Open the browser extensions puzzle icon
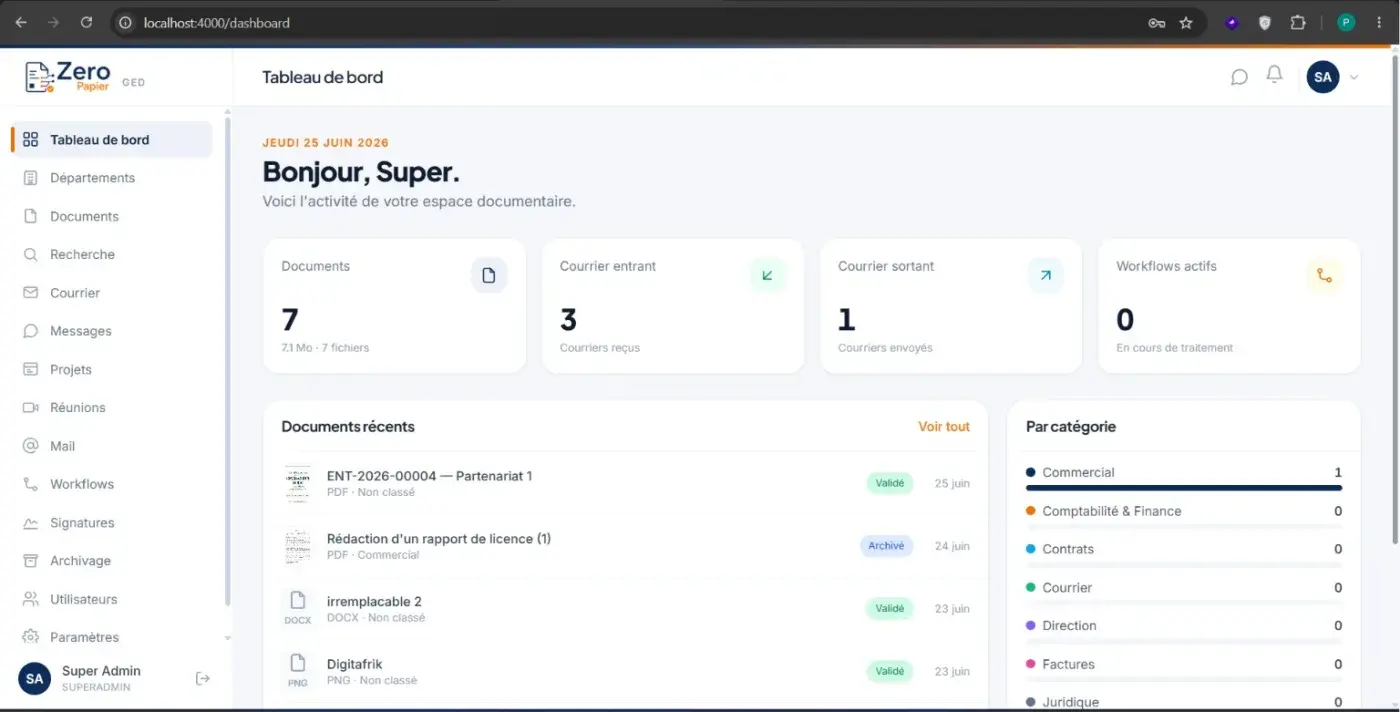 1298,23
